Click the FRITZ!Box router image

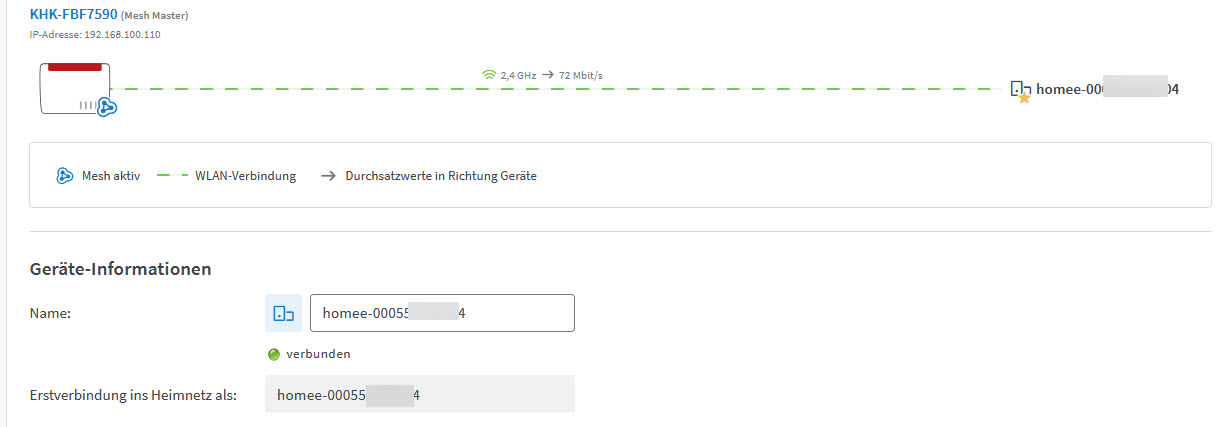click(x=73, y=86)
